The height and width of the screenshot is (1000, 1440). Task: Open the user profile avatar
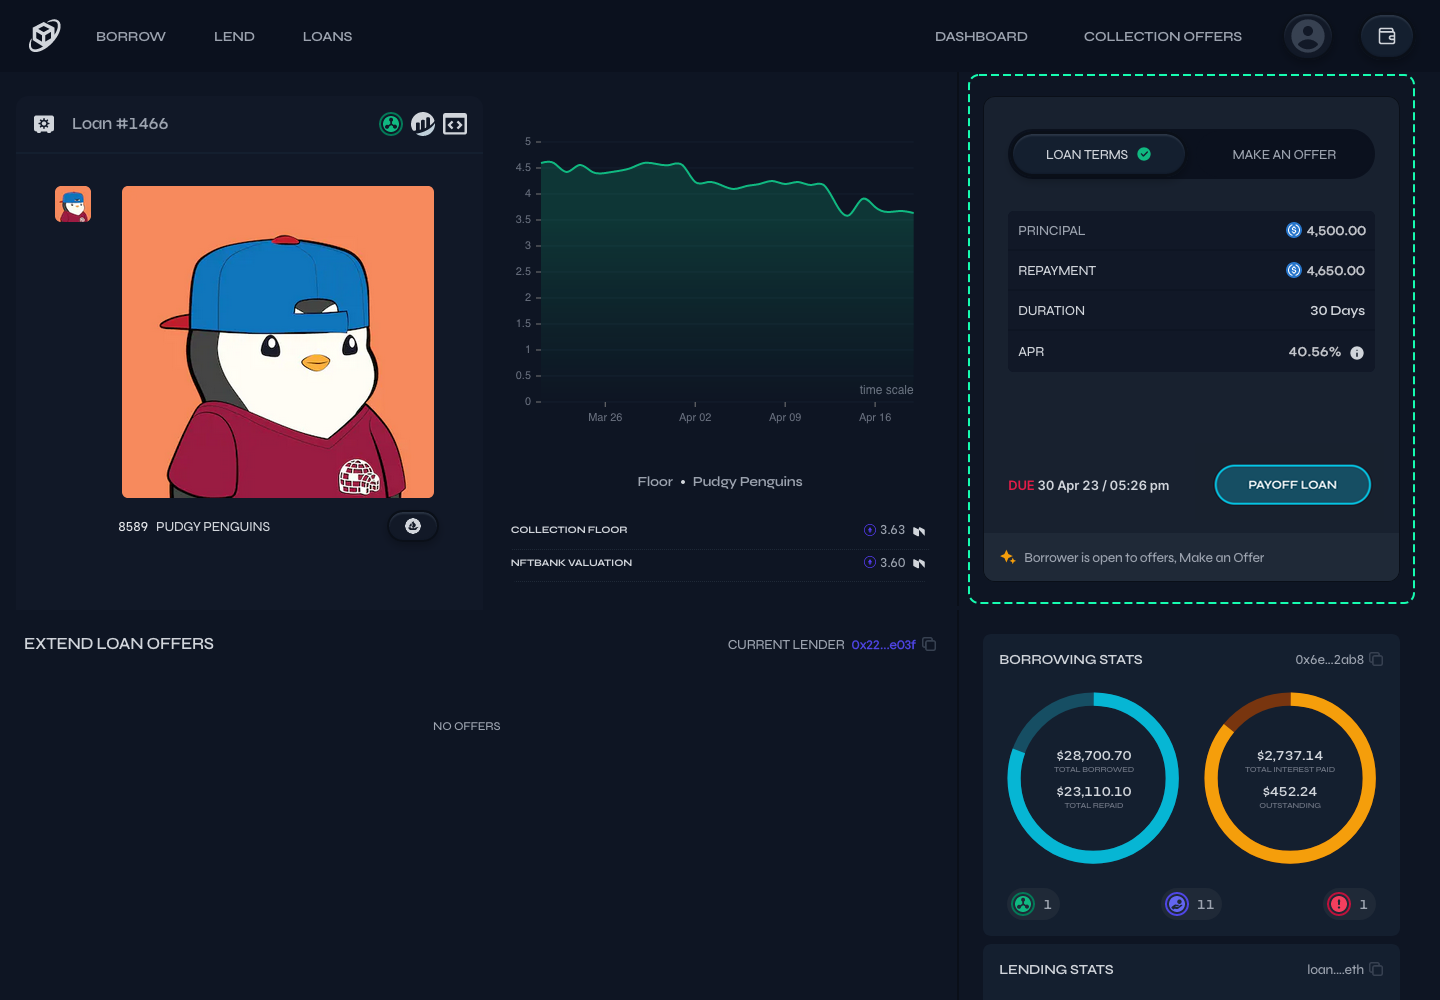click(1308, 36)
